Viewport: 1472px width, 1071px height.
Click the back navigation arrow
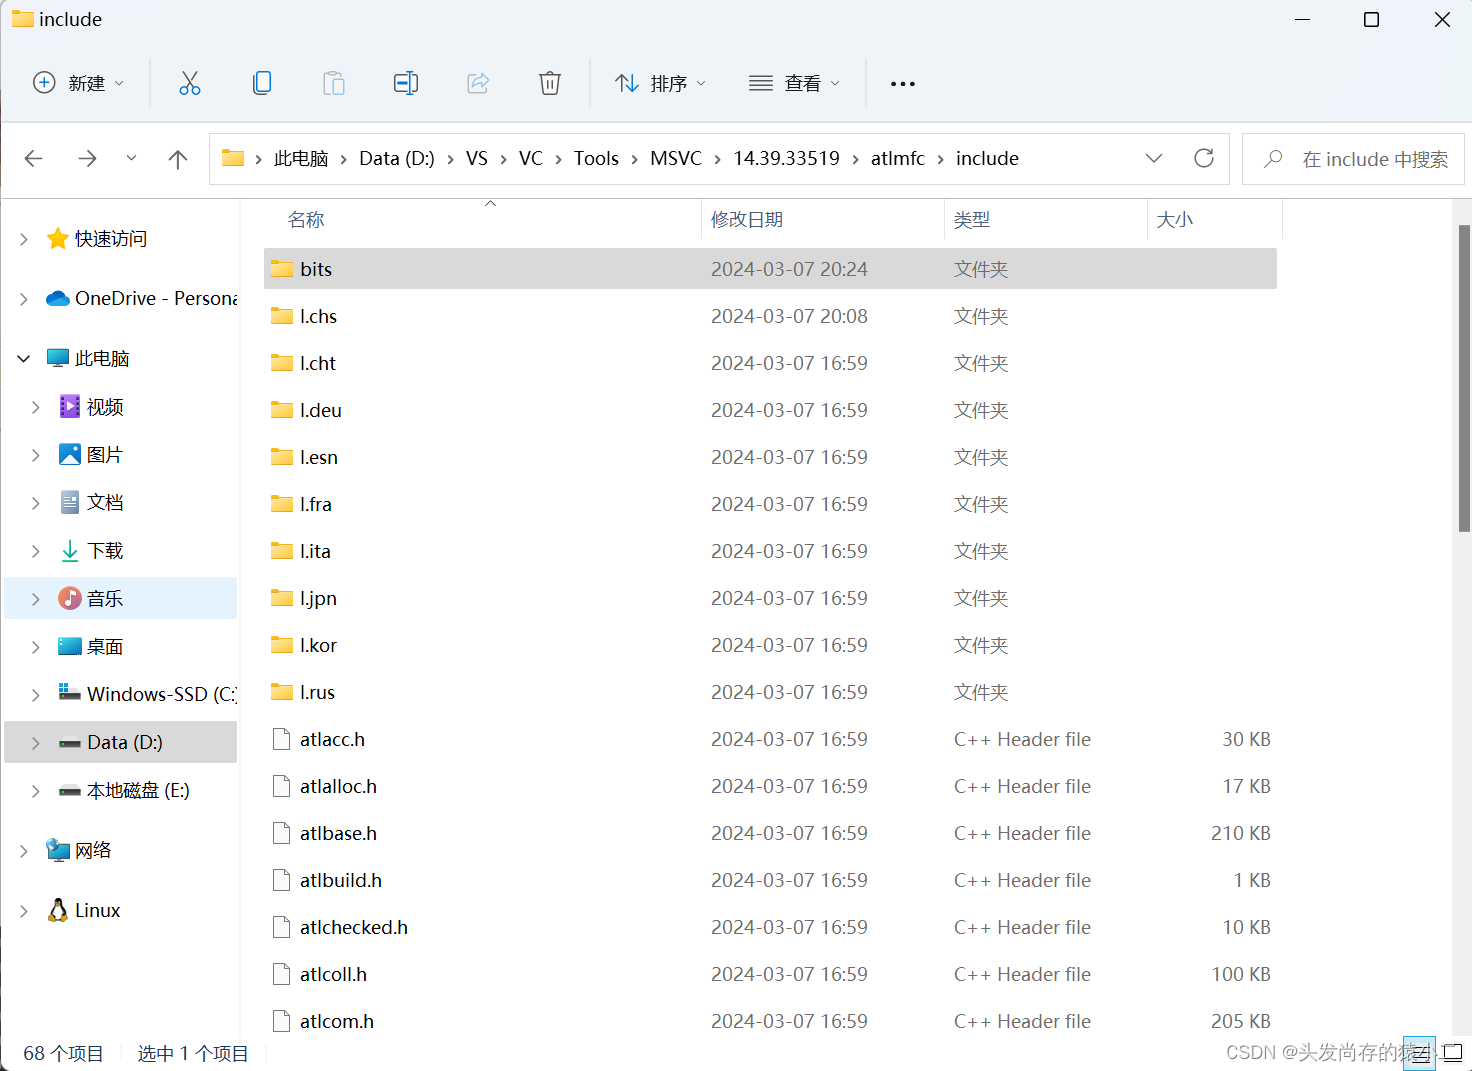coord(33,158)
